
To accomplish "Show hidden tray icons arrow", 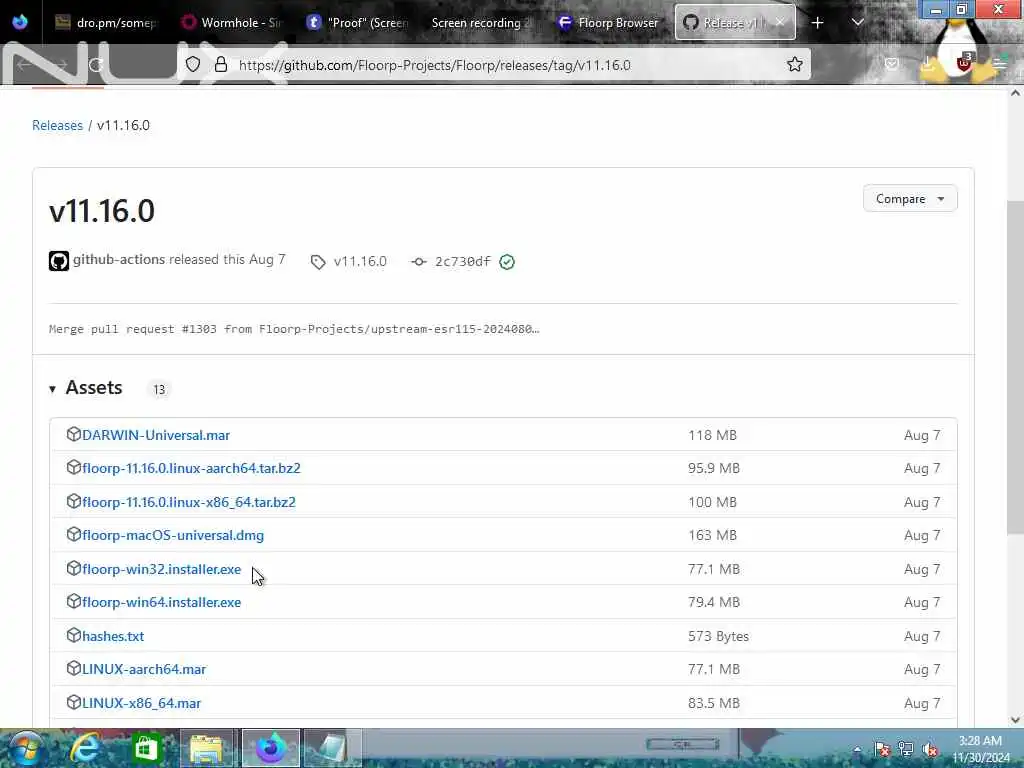I will 857,749.
